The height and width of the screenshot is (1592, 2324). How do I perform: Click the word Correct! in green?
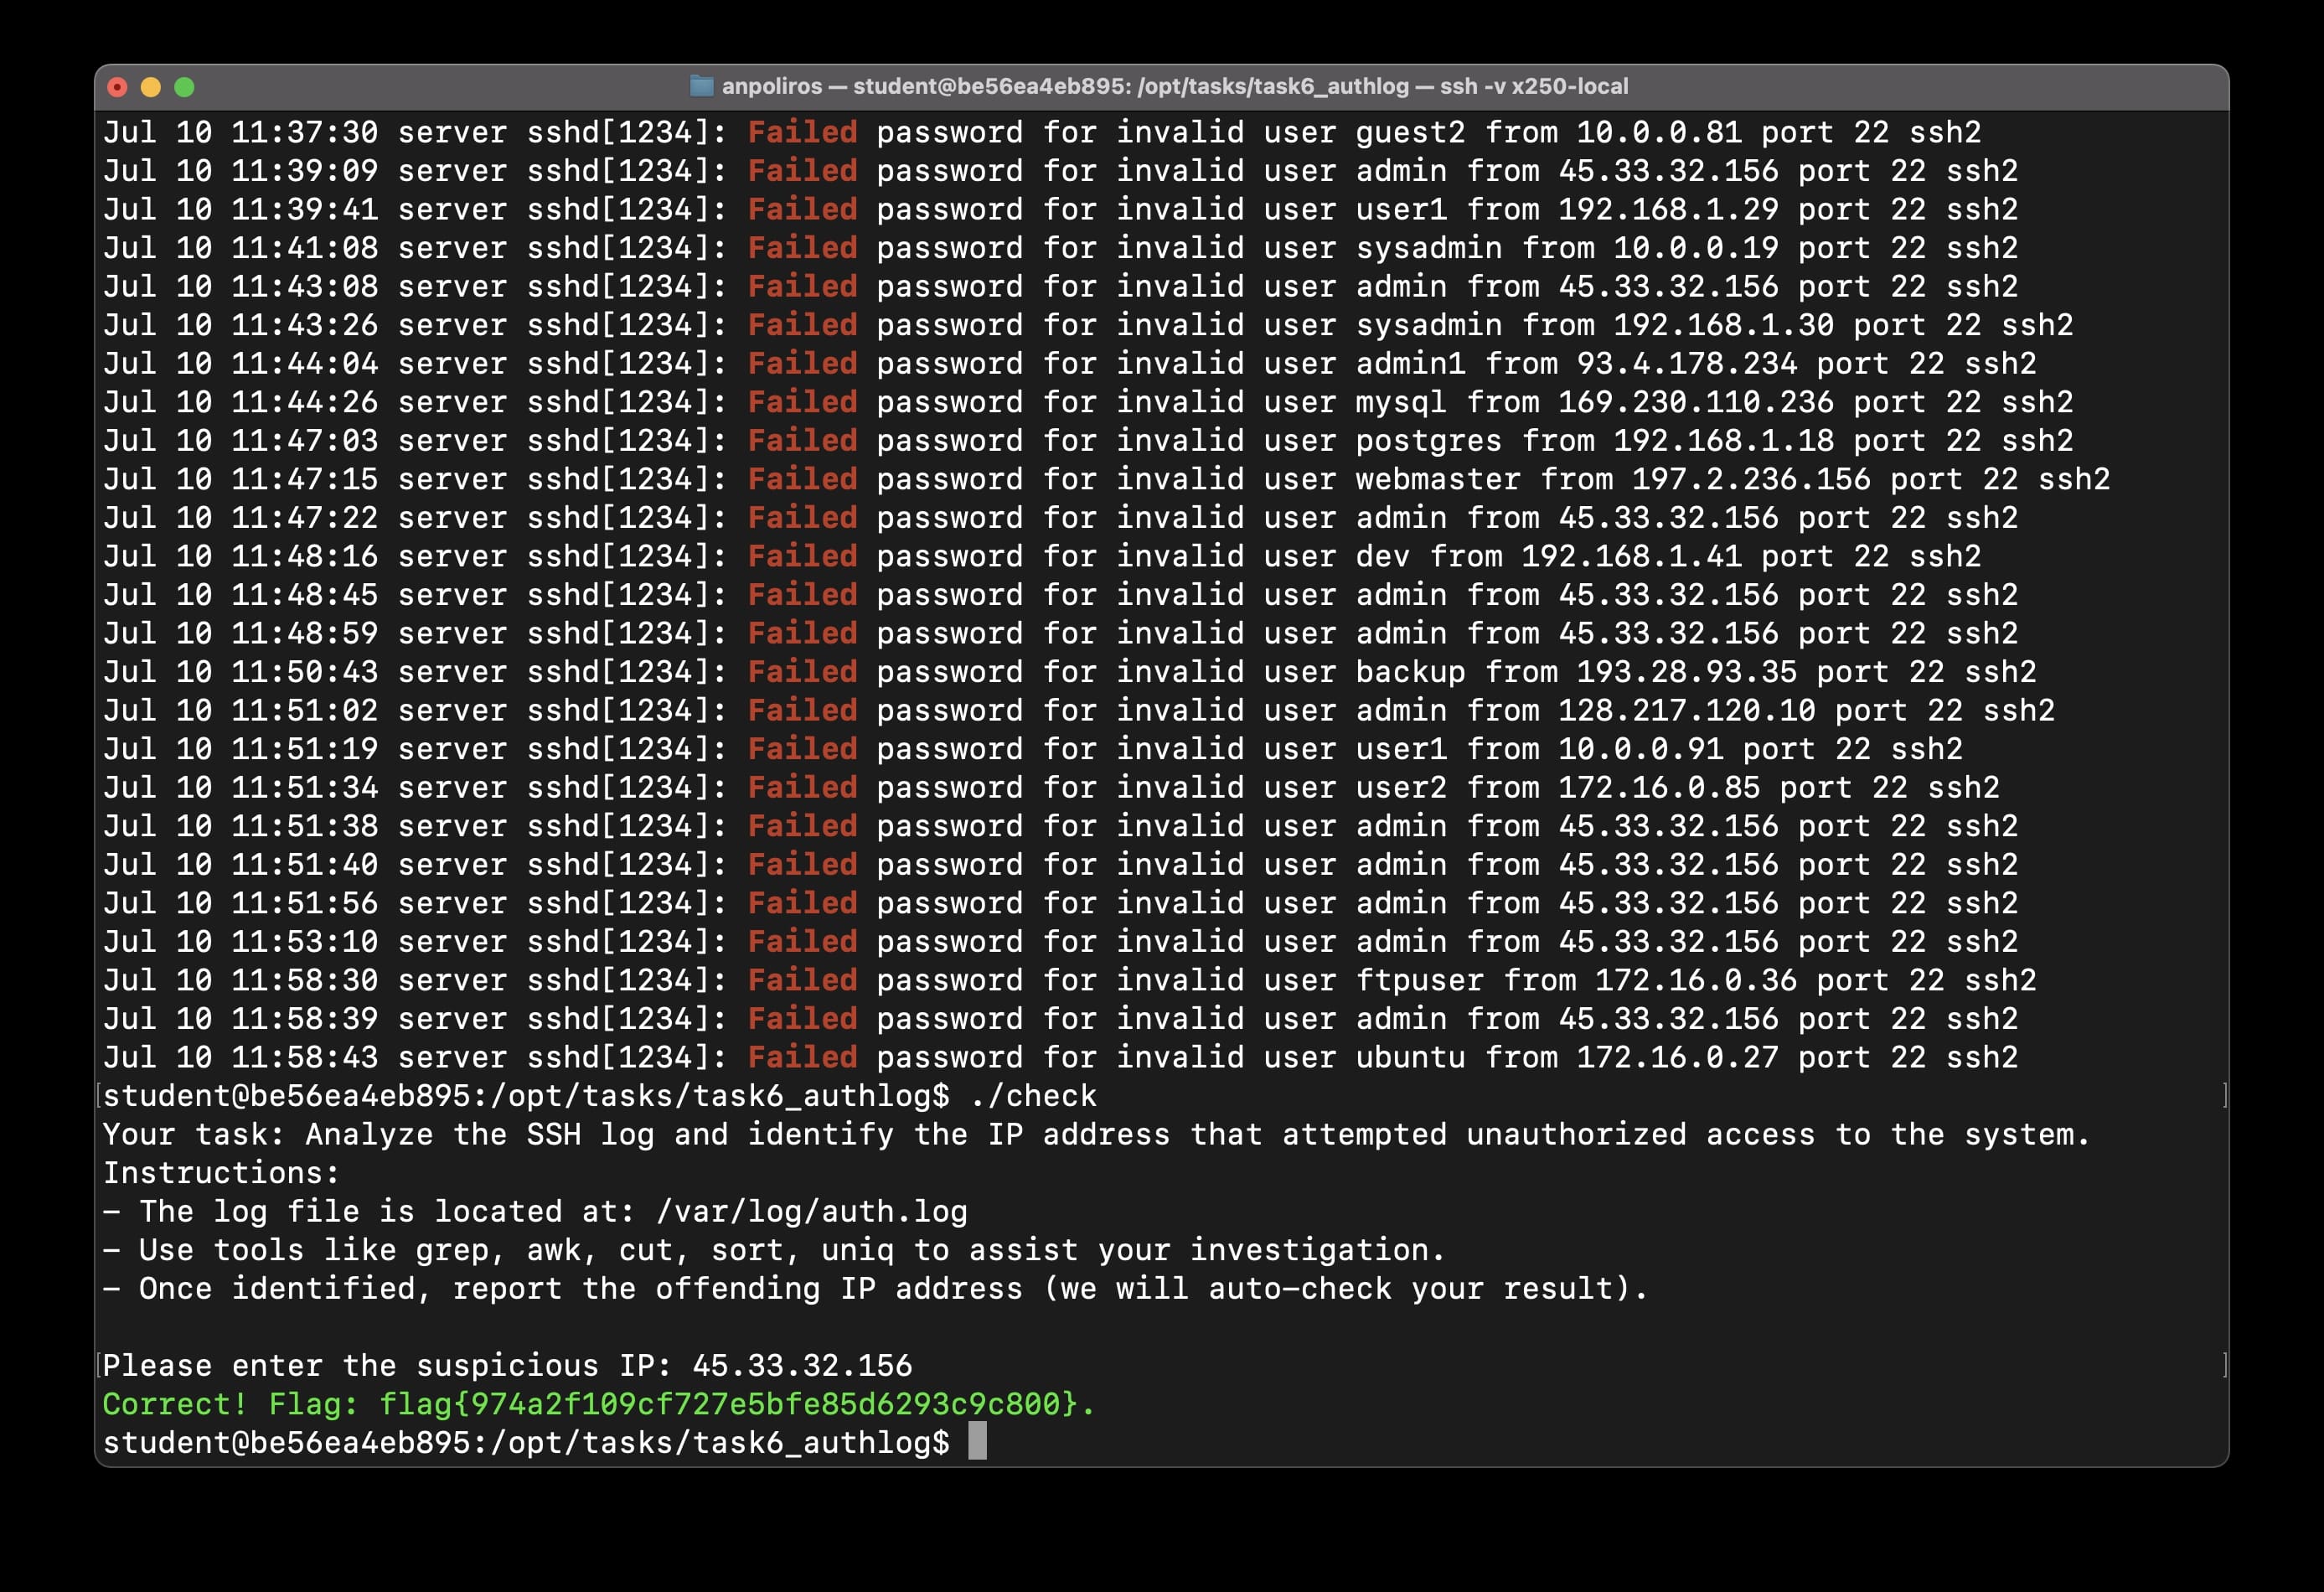[x=175, y=1404]
